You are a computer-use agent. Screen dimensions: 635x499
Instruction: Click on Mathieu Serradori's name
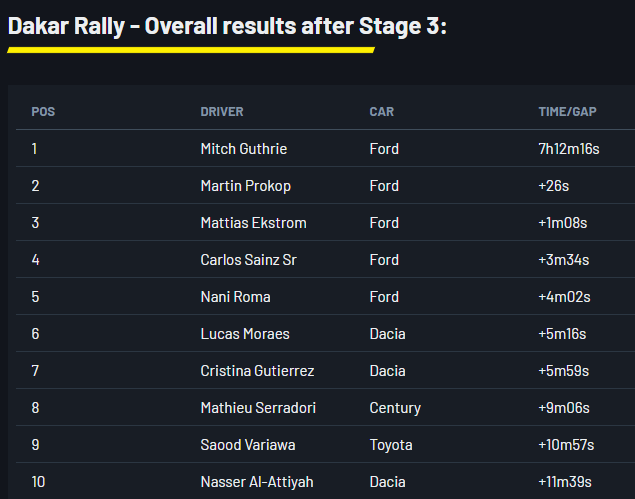click(x=259, y=408)
